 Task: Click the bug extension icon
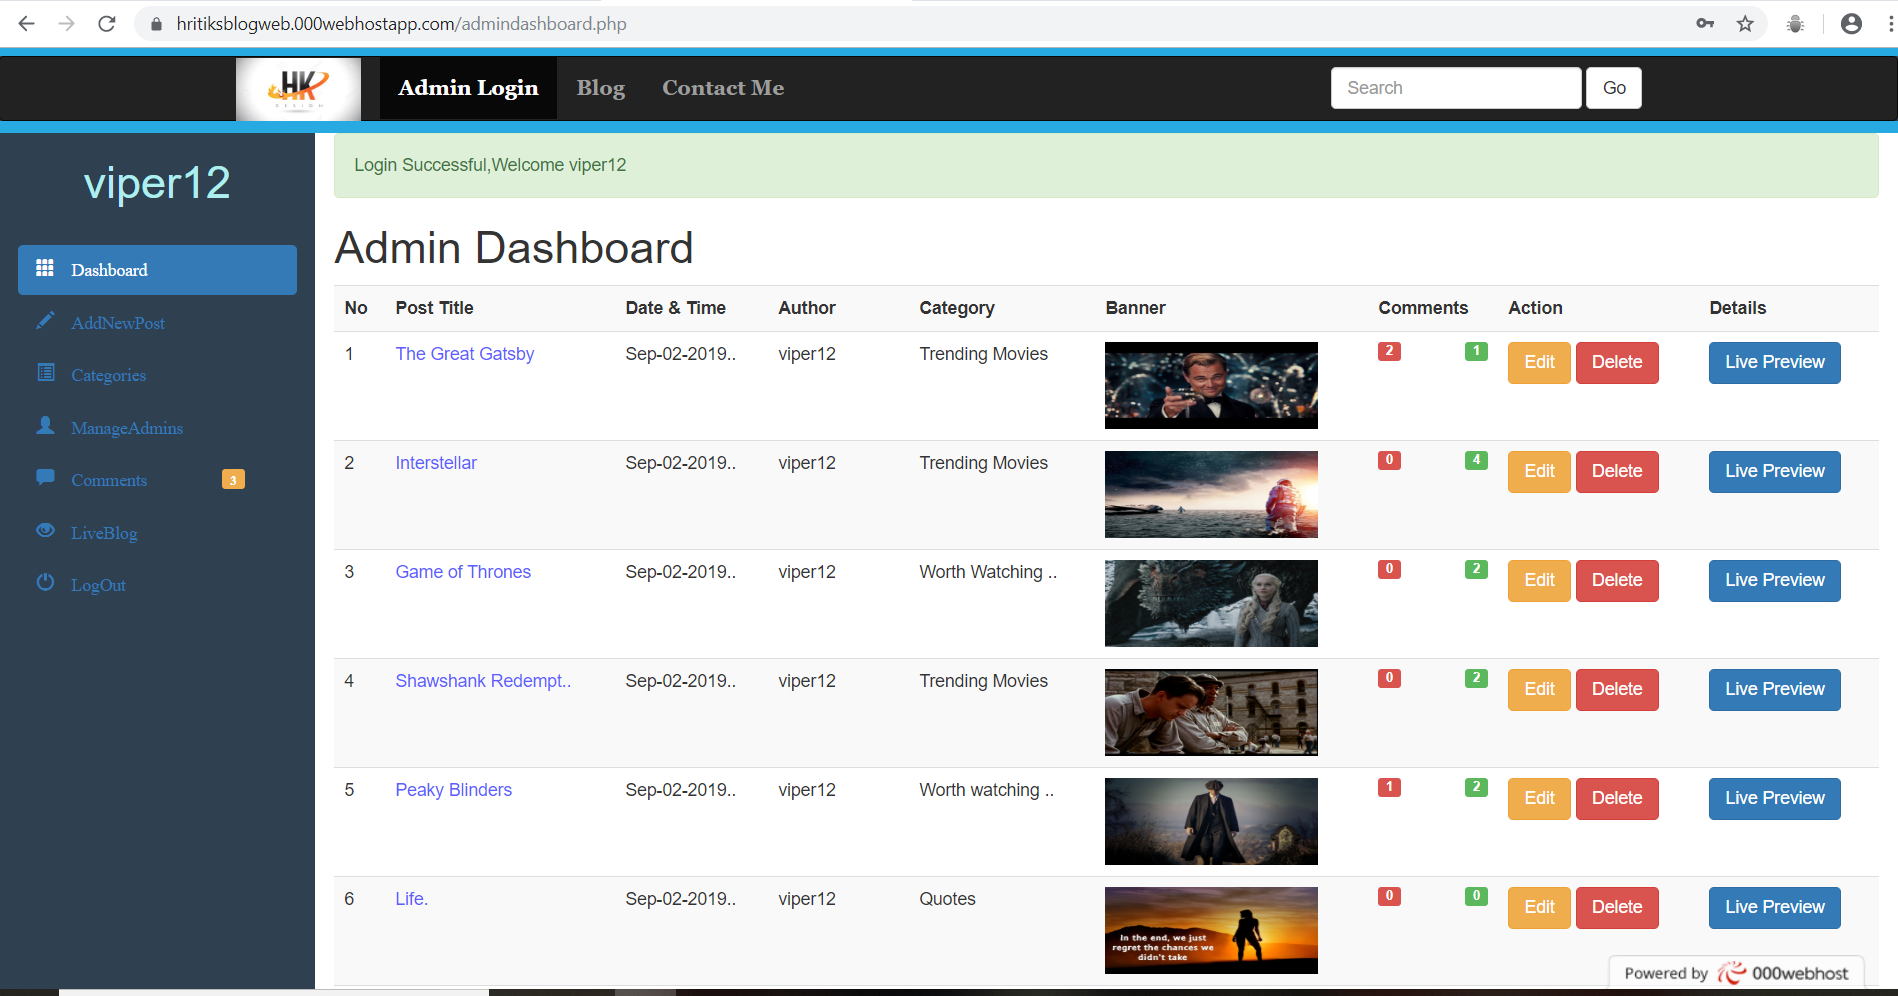[x=1796, y=23]
